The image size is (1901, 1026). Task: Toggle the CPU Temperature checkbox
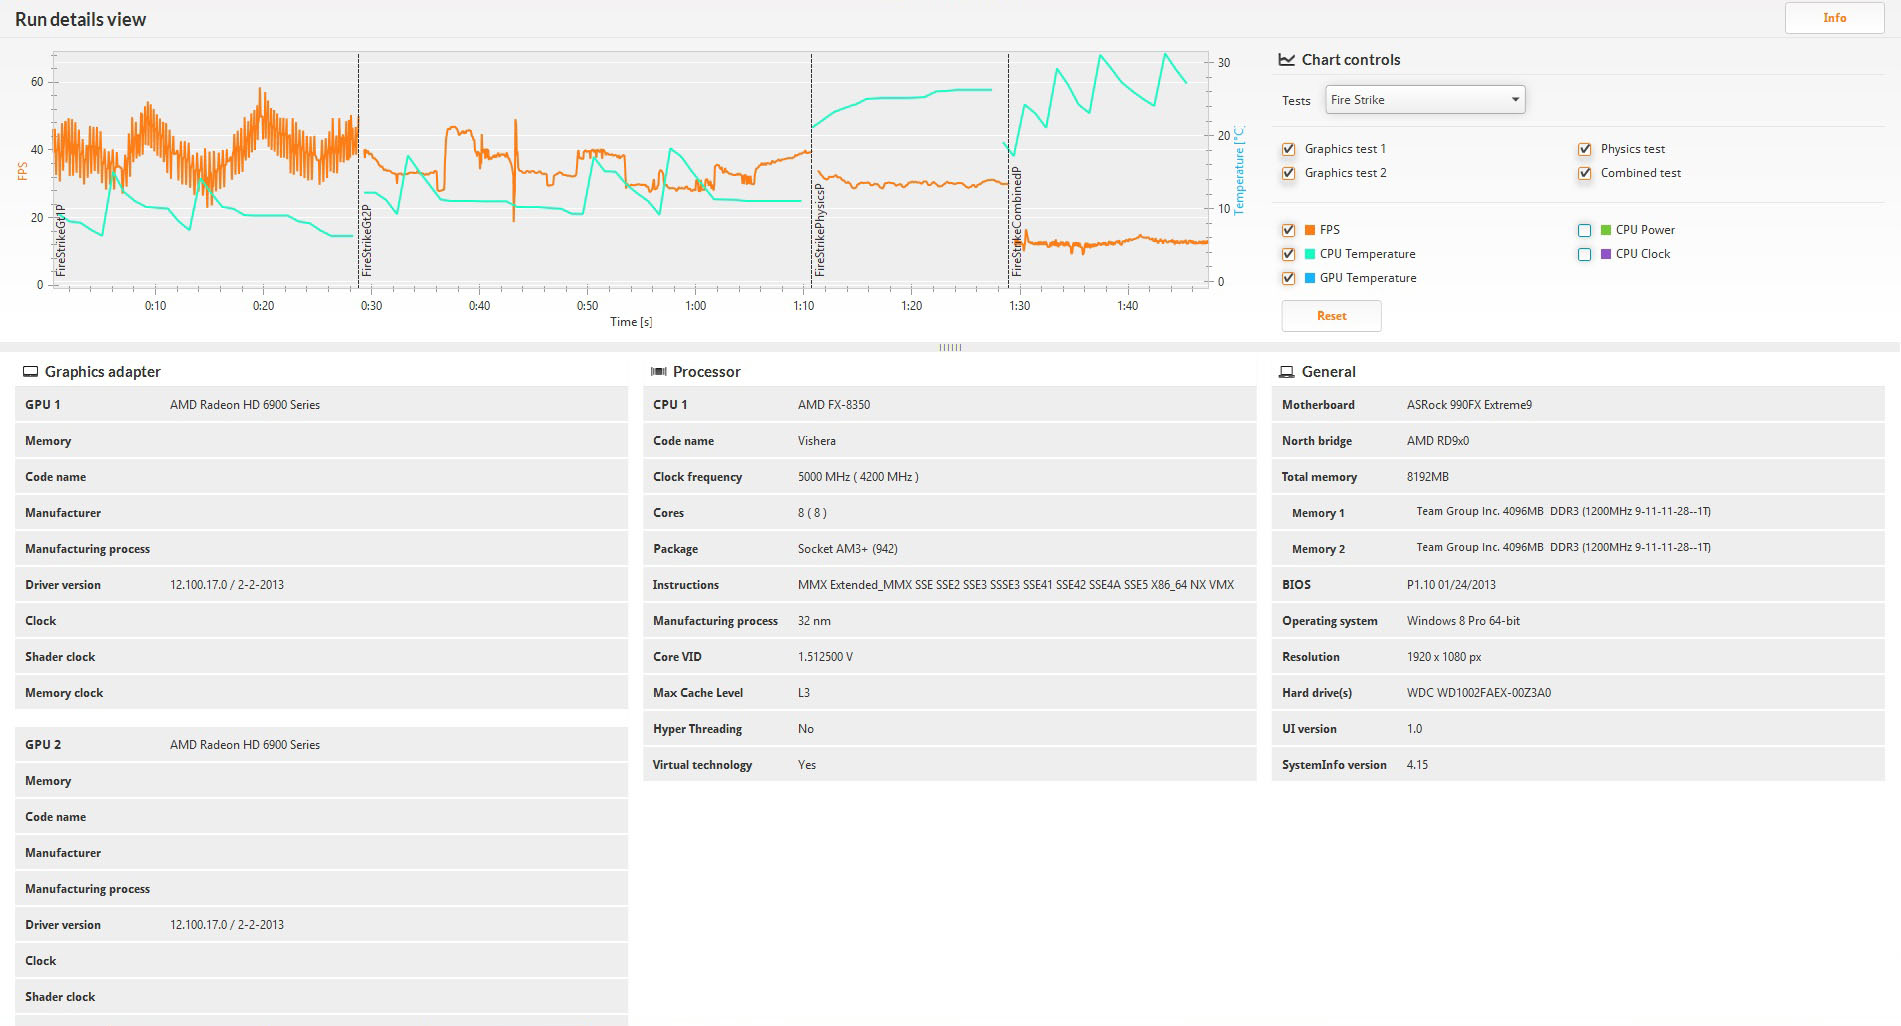pyautogui.click(x=1288, y=254)
